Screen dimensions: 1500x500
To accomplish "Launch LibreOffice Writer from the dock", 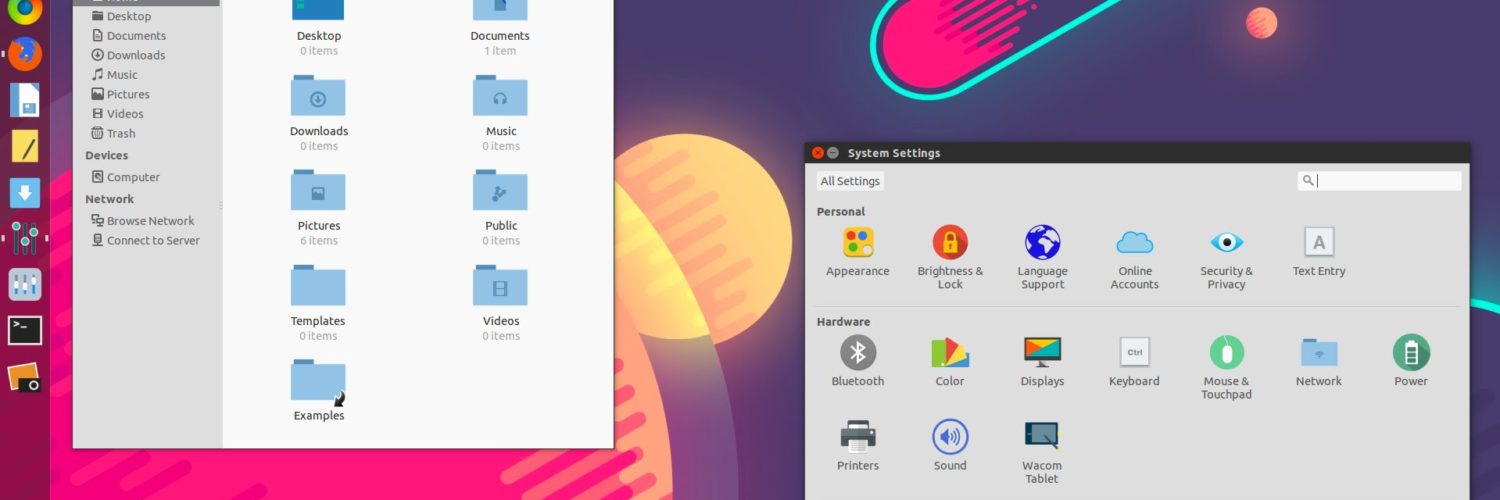I will click(x=25, y=100).
